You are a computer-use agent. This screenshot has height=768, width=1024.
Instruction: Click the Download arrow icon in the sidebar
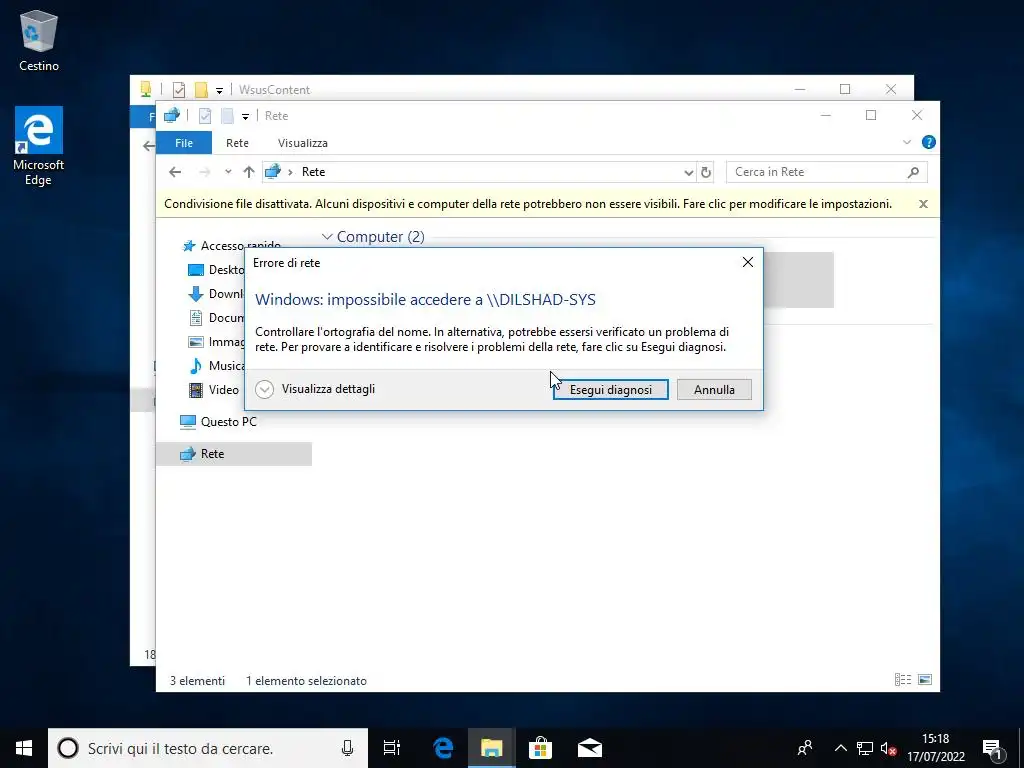click(x=195, y=294)
